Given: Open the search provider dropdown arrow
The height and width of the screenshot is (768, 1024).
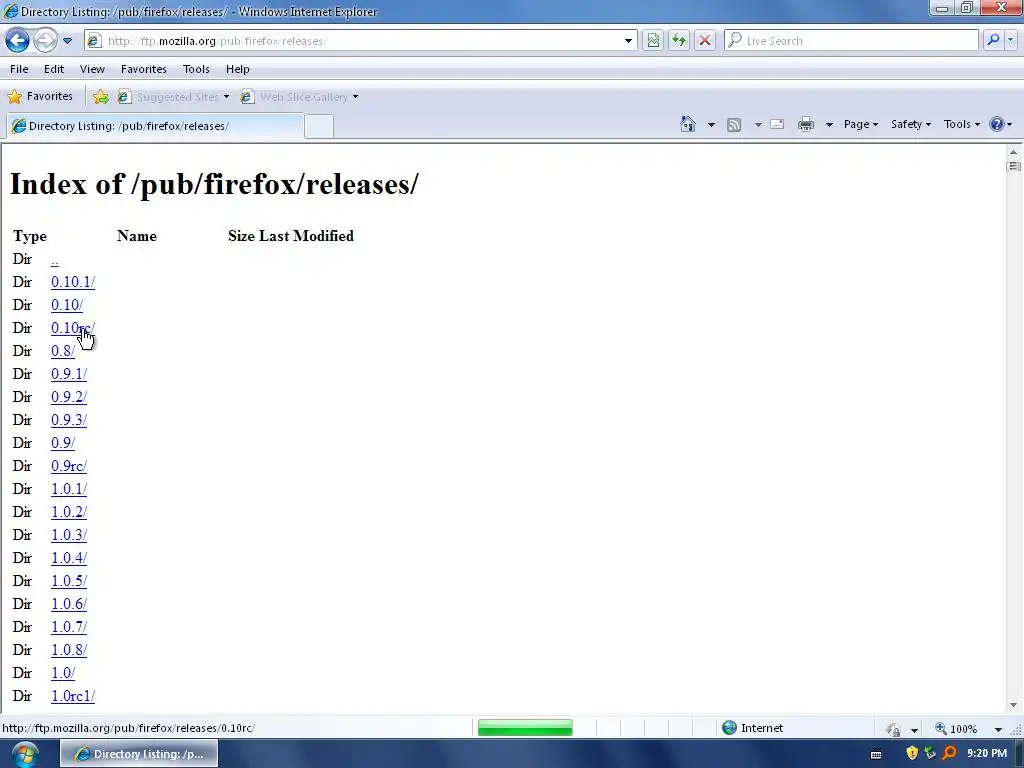Looking at the screenshot, I should [x=1010, y=40].
